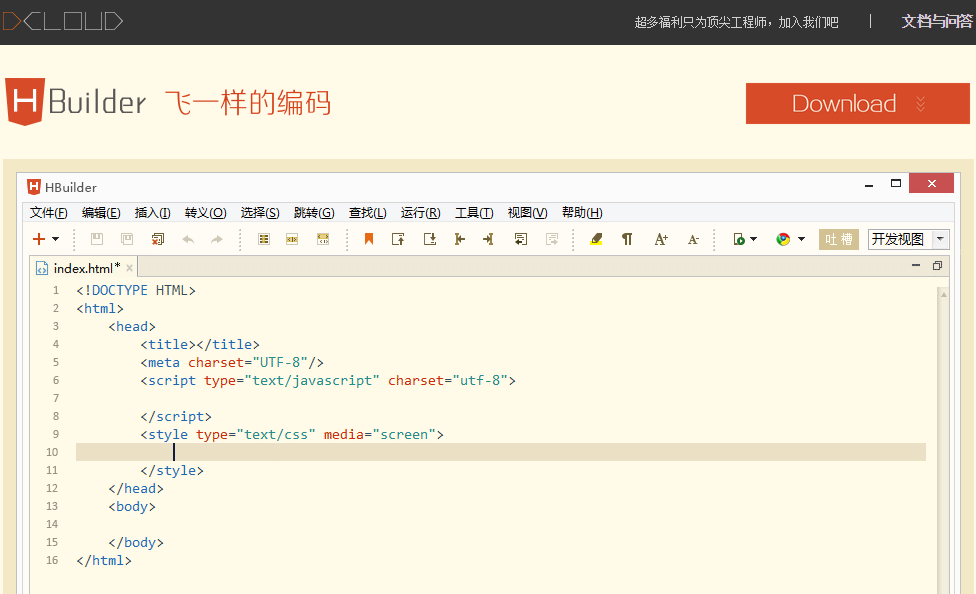Click the <body> opening tag
This screenshot has width=976, height=594.
click(132, 507)
